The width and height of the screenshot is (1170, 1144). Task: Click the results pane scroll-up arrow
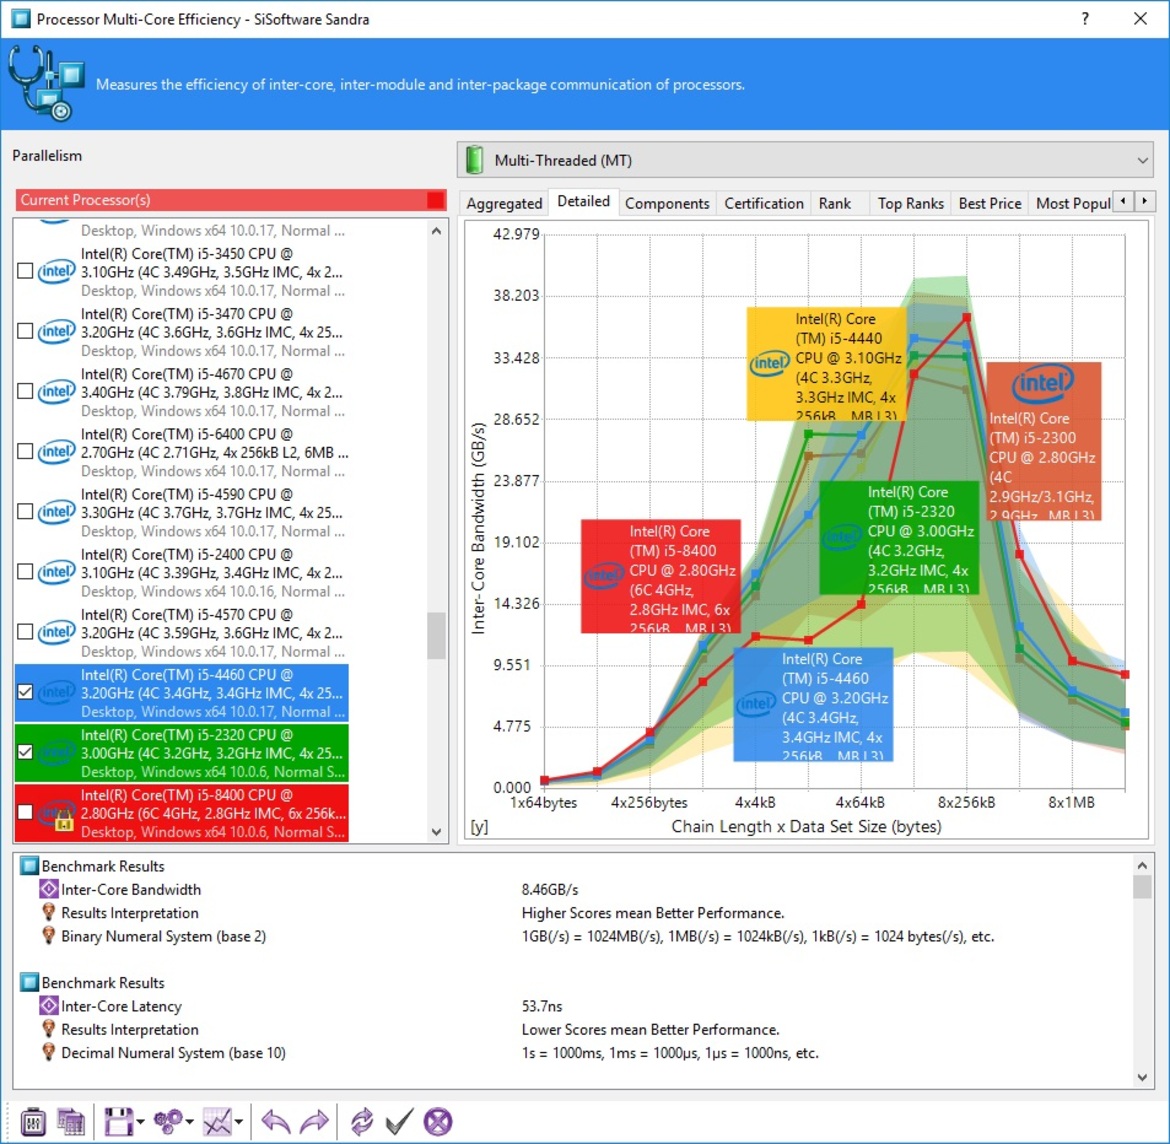click(x=1142, y=865)
